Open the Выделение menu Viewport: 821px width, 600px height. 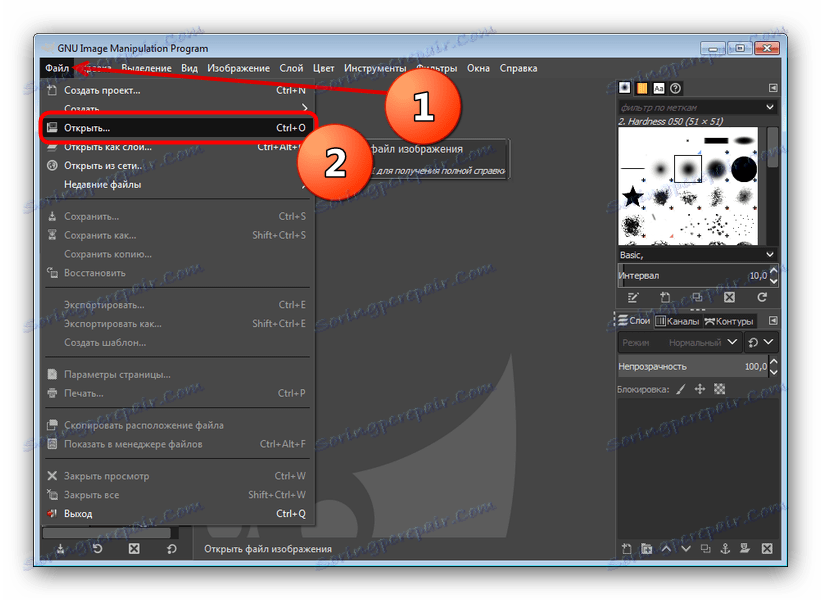pos(146,68)
